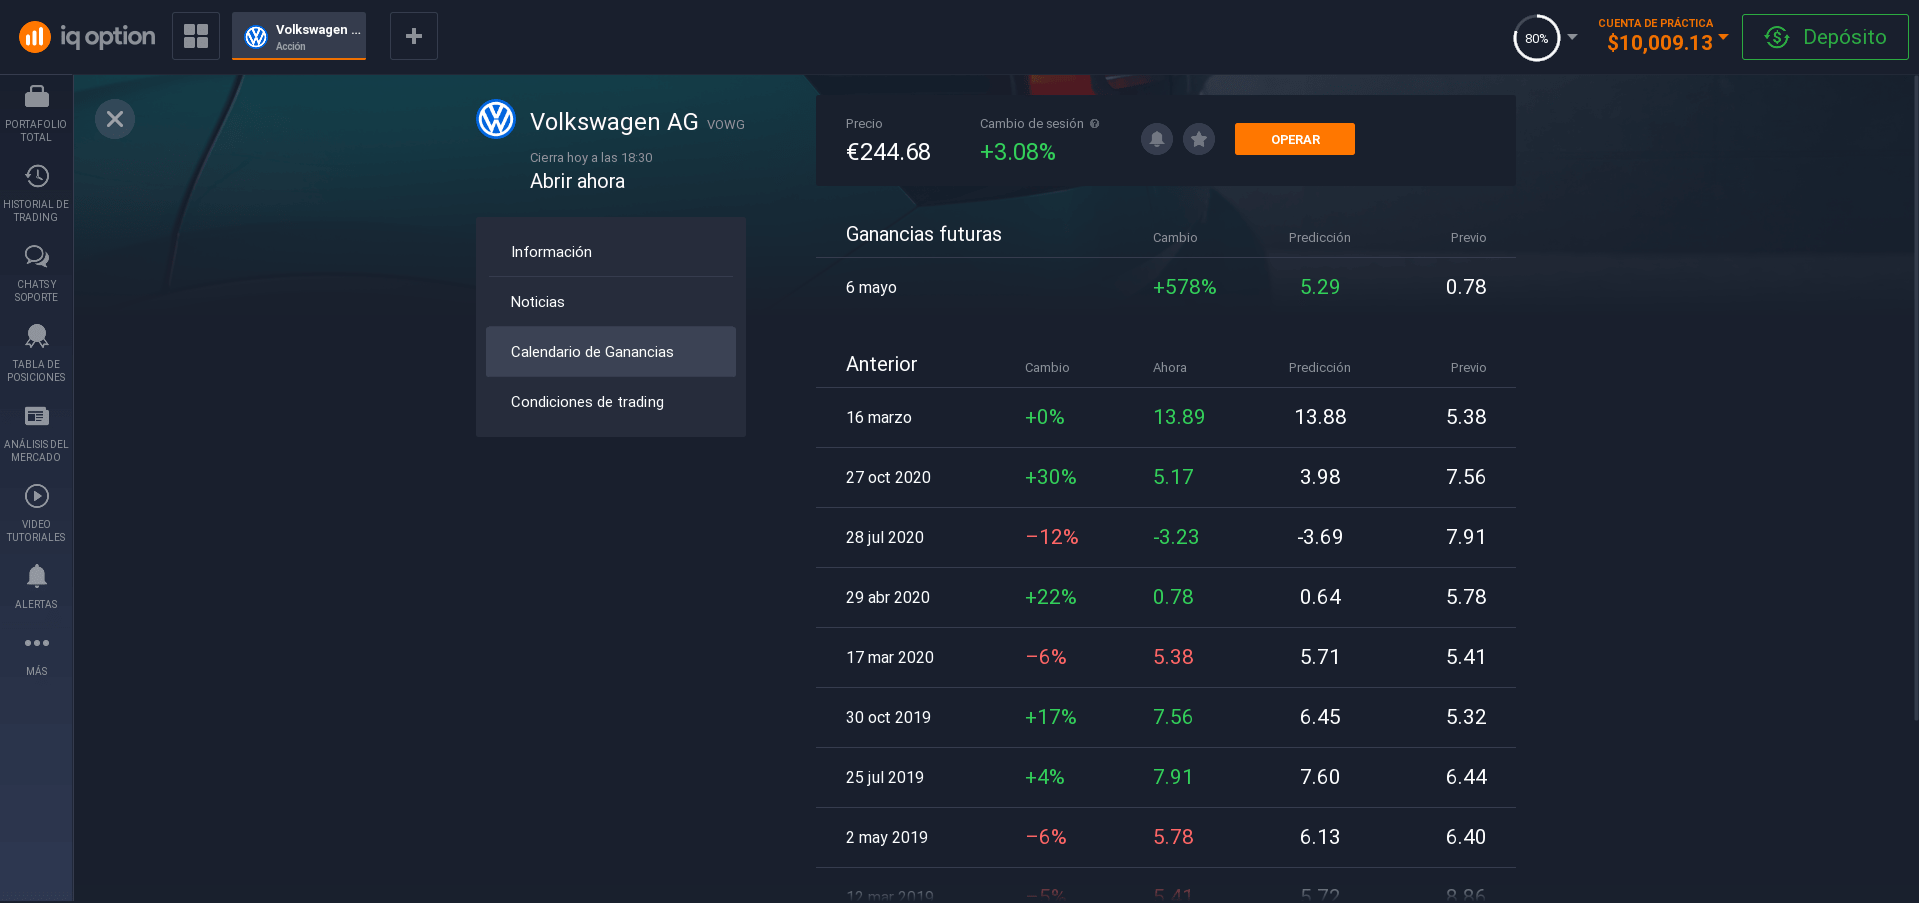Select the 27 oct 2020 earnings row
Viewport: 1919px width, 903px height.
[1166, 477]
